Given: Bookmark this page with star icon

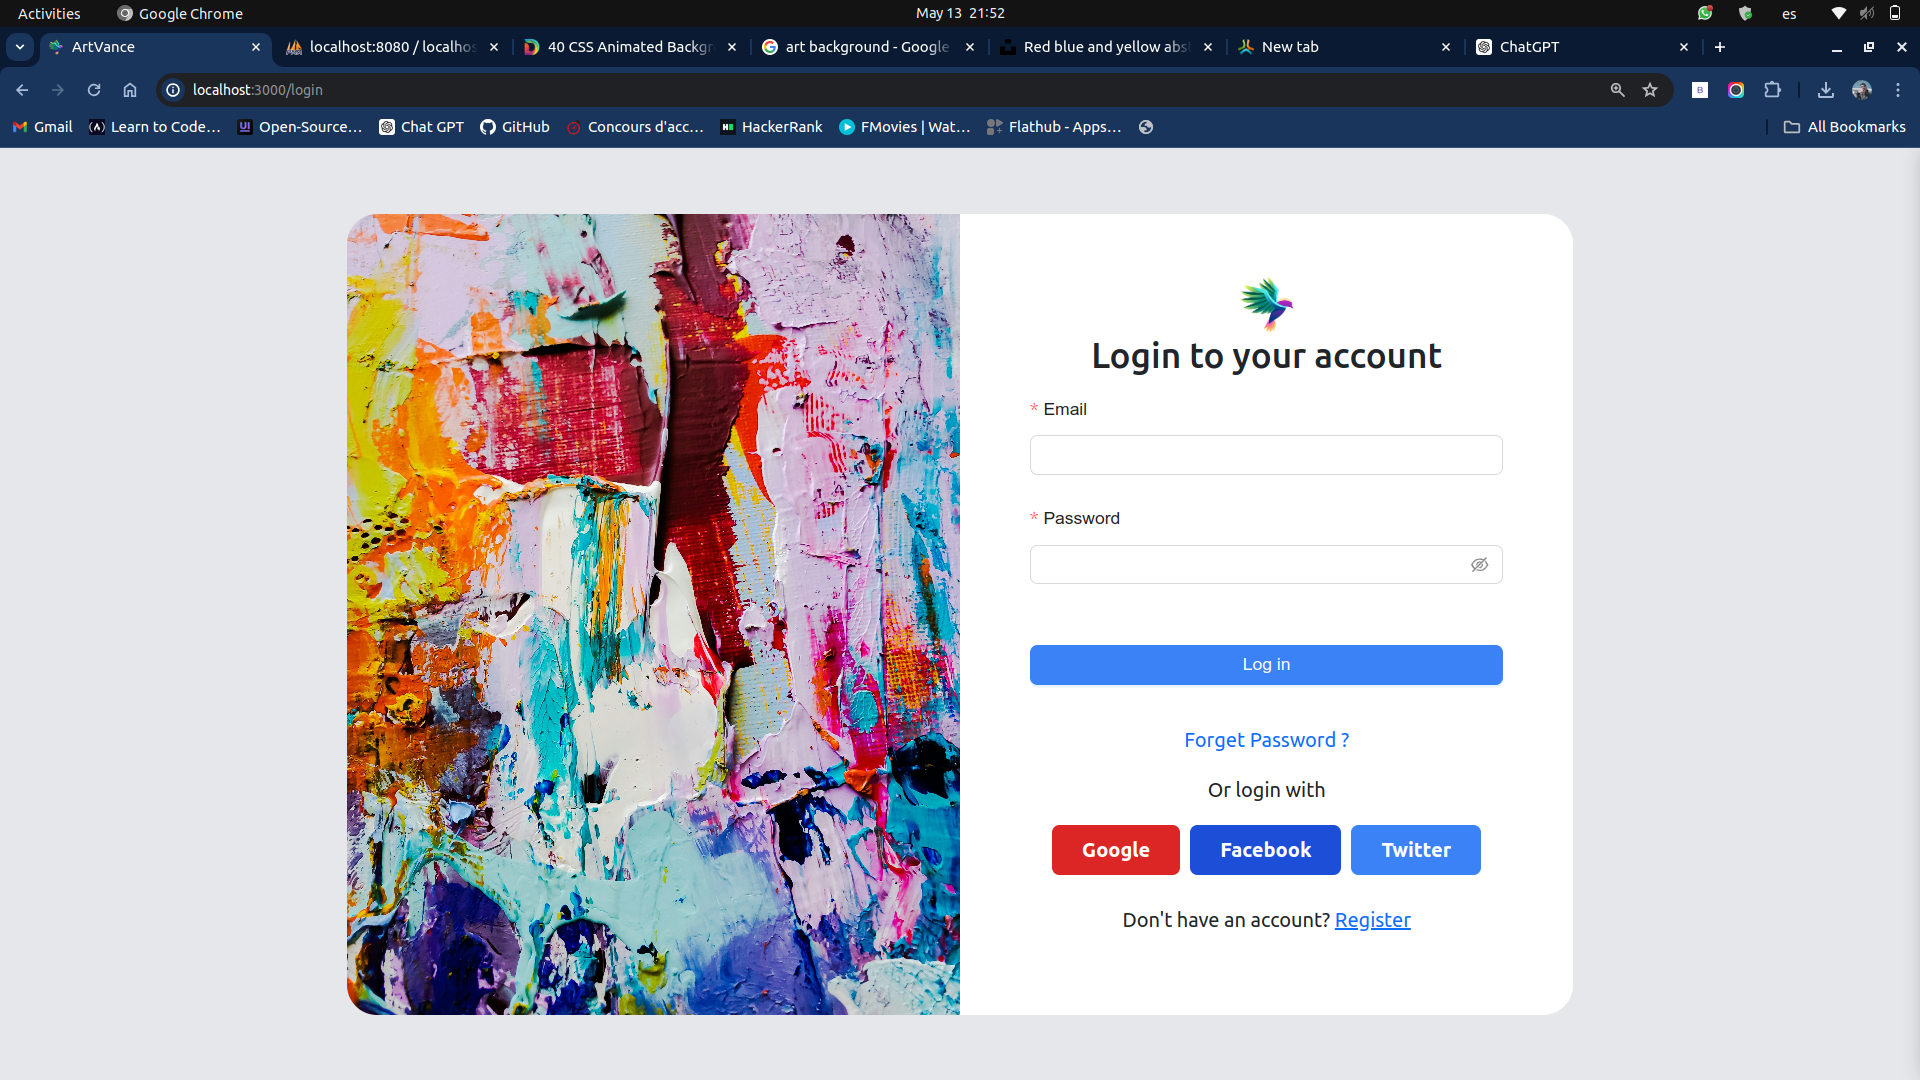Looking at the screenshot, I should pos(1650,90).
